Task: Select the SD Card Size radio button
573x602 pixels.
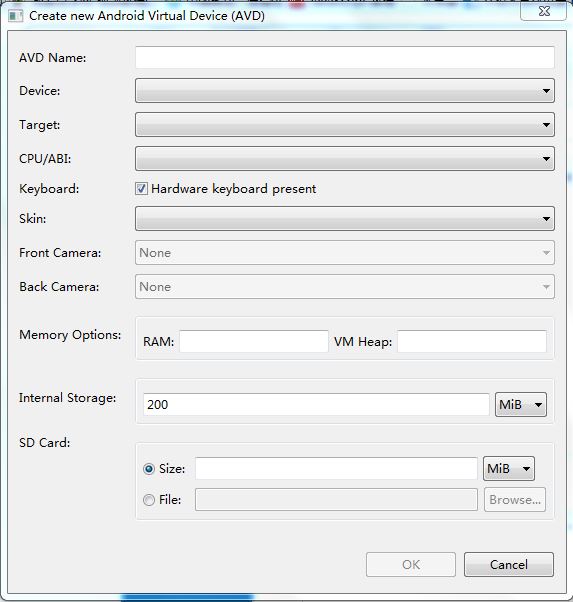Action: [149, 469]
